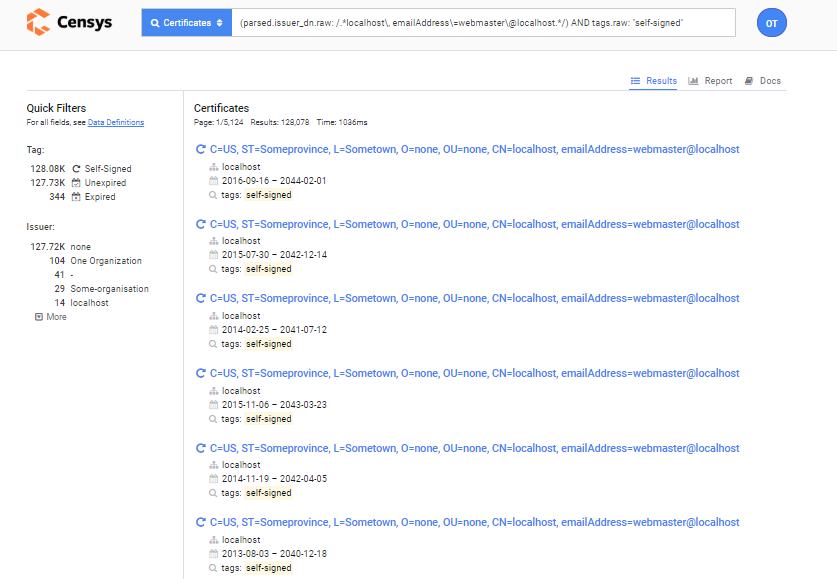The height and width of the screenshot is (579, 837).
Task: Click self-signed icon of the 2015-07-30 certificate
Action: 201,224
